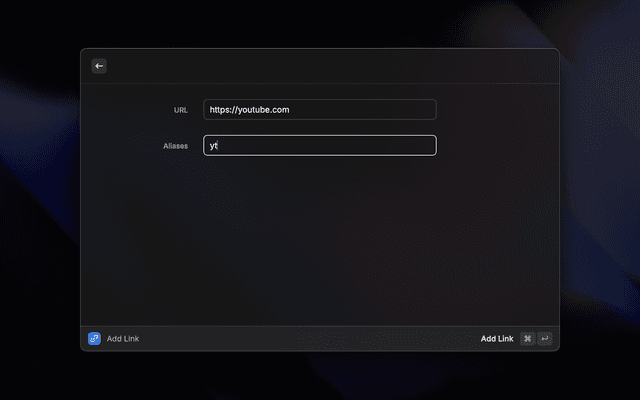Click desktop wallpaper right of the window

click(600, 200)
